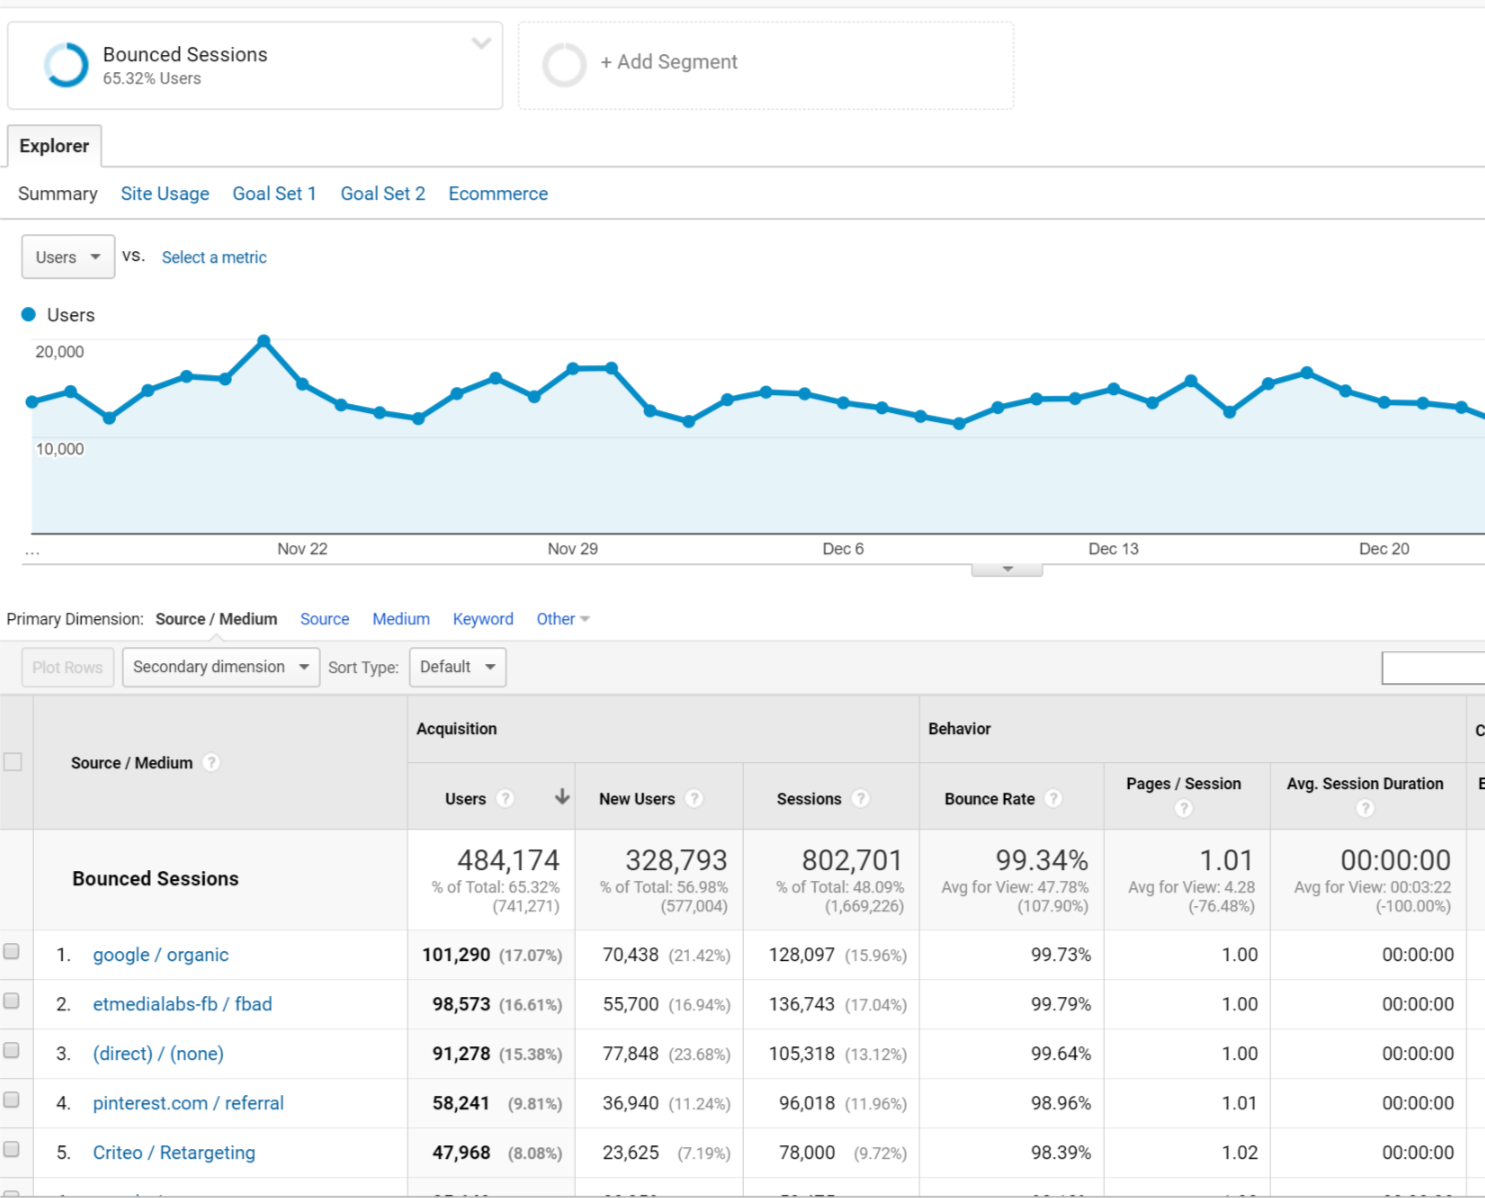Switch to Goal Set 2 view
The height and width of the screenshot is (1198, 1485).
tap(383, 194)
